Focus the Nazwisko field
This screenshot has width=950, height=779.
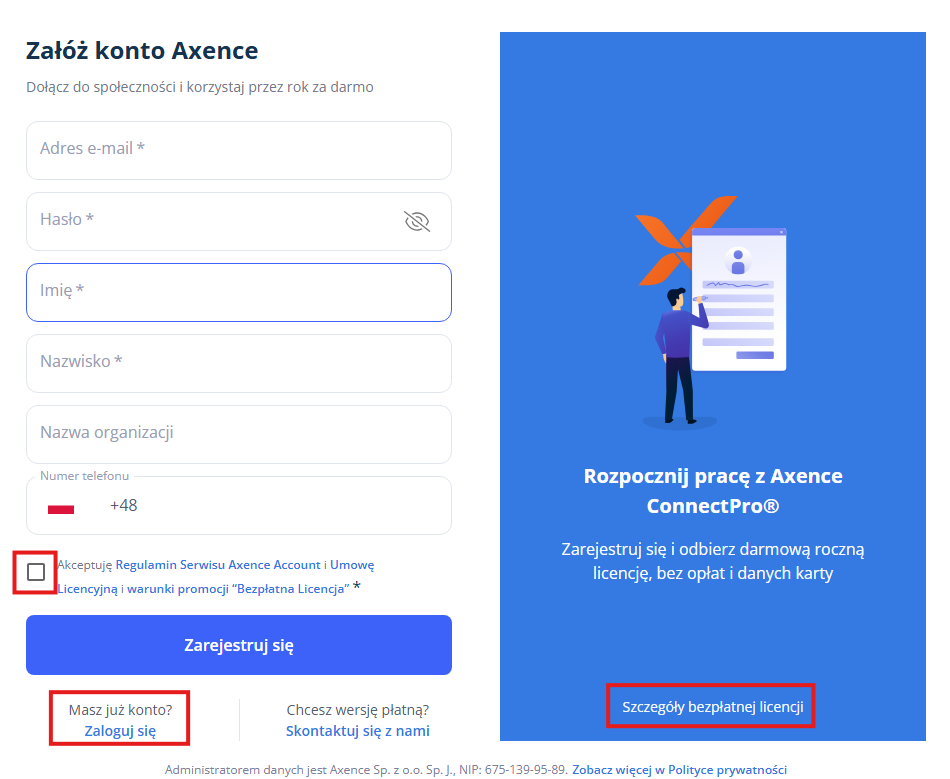[238, 362]
